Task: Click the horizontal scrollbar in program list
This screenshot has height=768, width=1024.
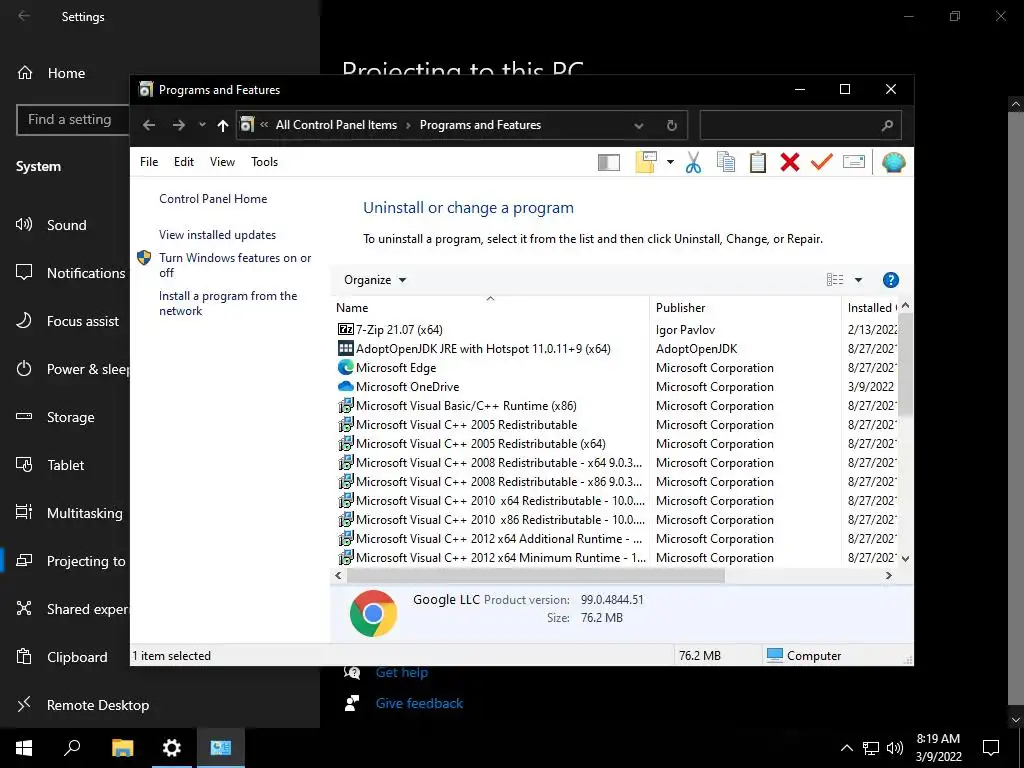Action: click(x=536, y=575)
